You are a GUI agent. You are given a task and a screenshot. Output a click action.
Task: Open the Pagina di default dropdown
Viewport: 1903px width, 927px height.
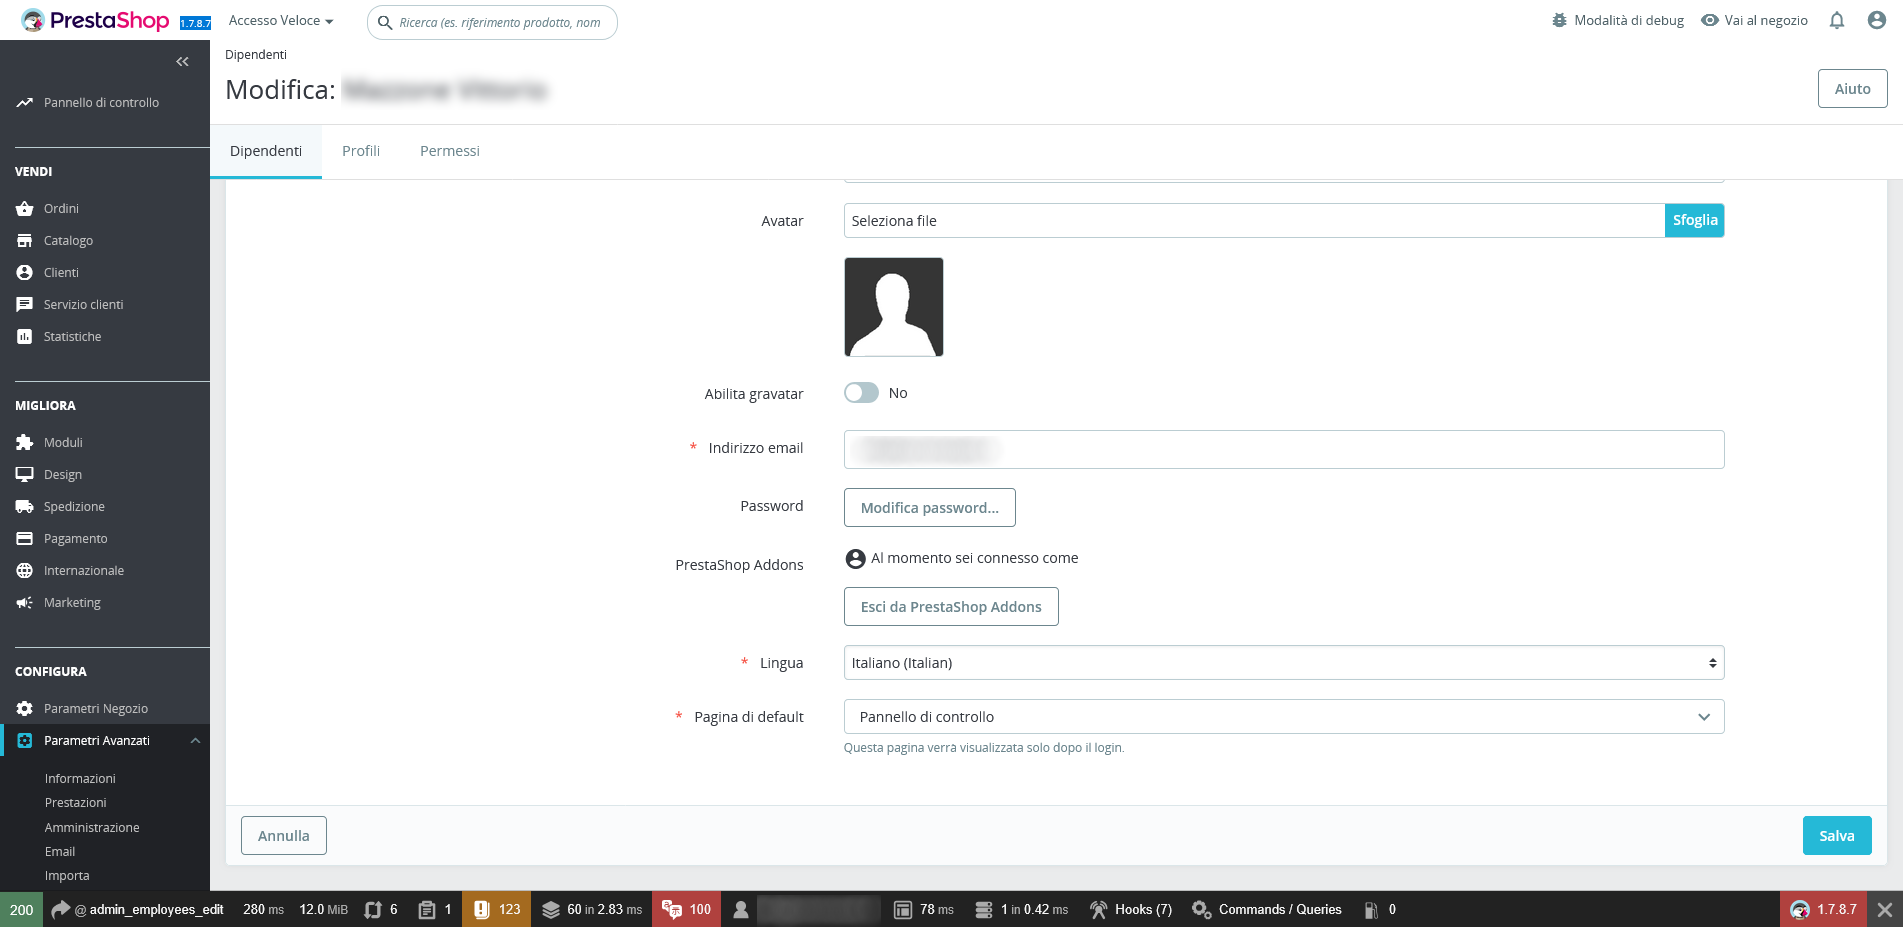[1284, 717]
